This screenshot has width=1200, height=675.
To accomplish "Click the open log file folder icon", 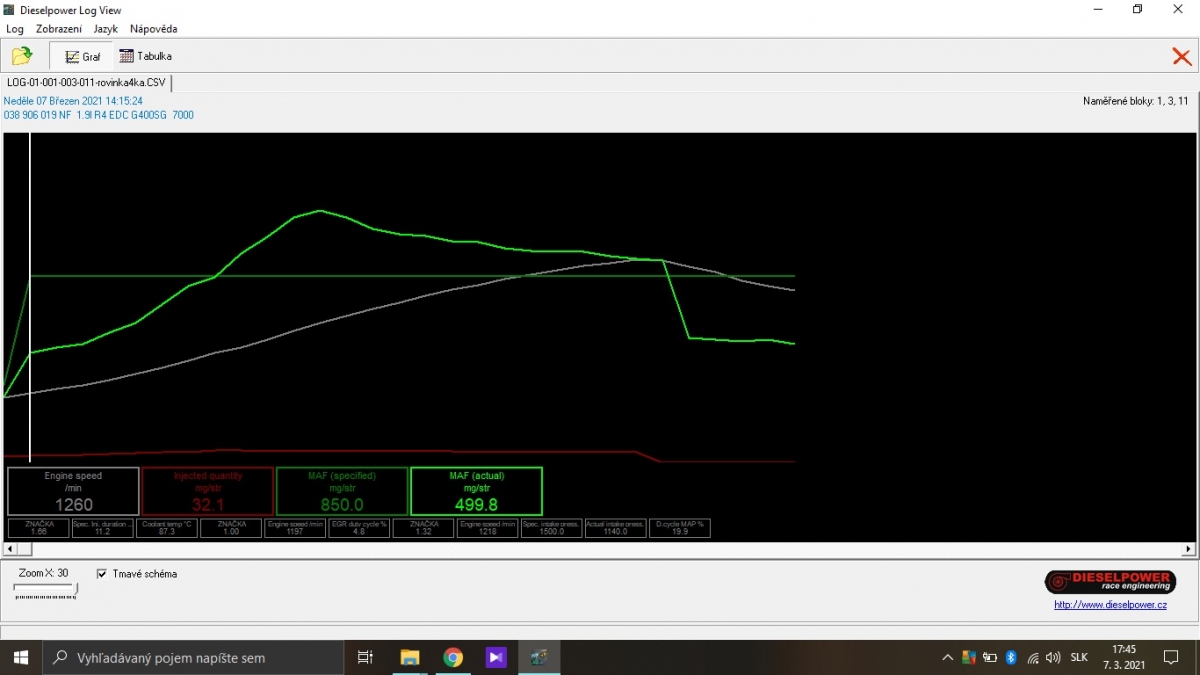I will [x=21, y=56].
